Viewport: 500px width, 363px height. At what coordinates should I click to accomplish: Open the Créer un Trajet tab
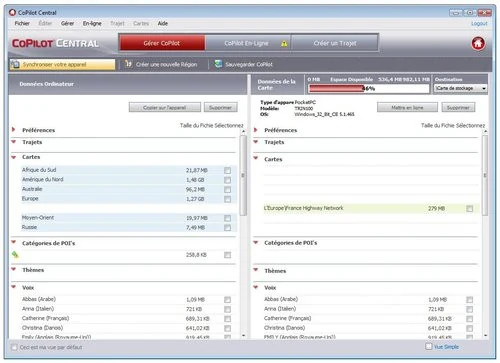pos(335,43)
